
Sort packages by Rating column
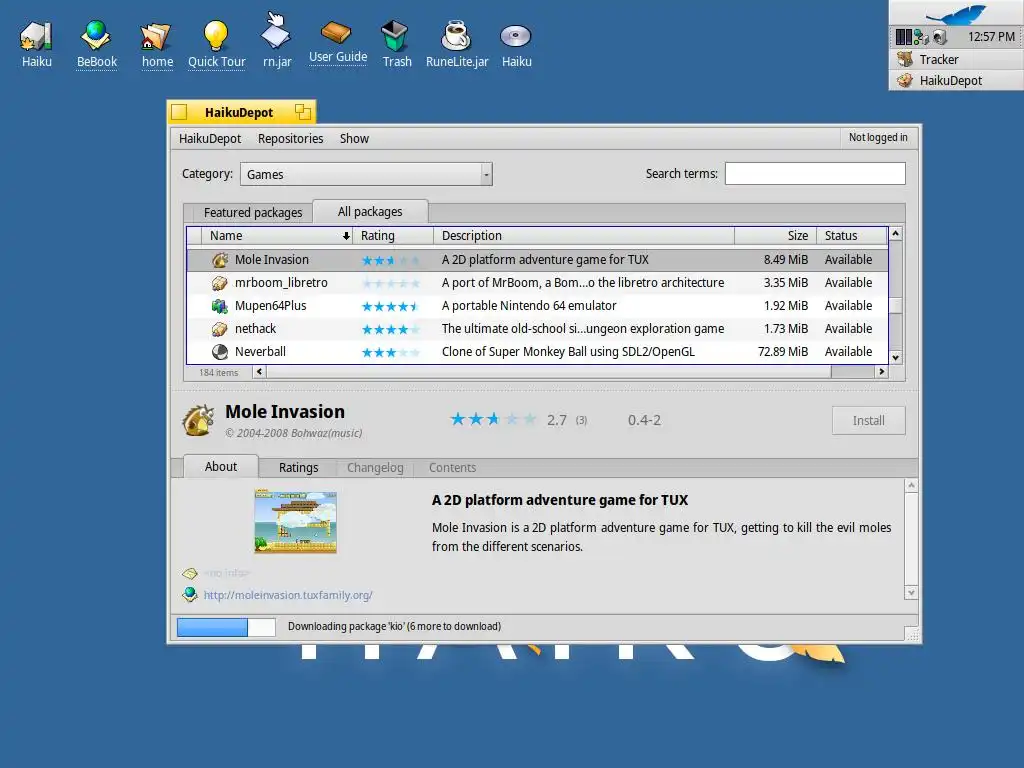tap(393, 236)
